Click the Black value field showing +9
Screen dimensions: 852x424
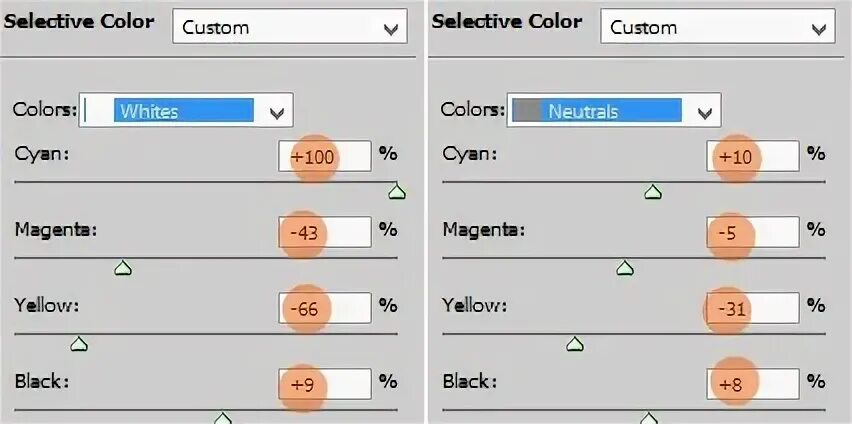(x=325, y=384)
